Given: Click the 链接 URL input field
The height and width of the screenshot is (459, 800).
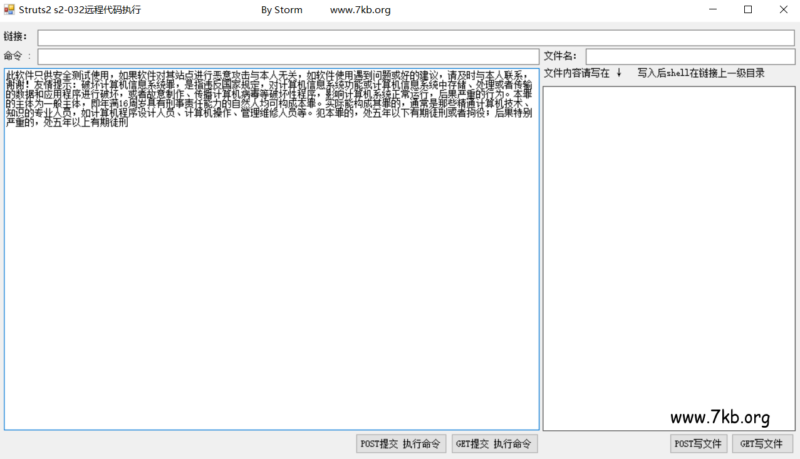Looking at the screenshot, I should [x=416, y=38].
